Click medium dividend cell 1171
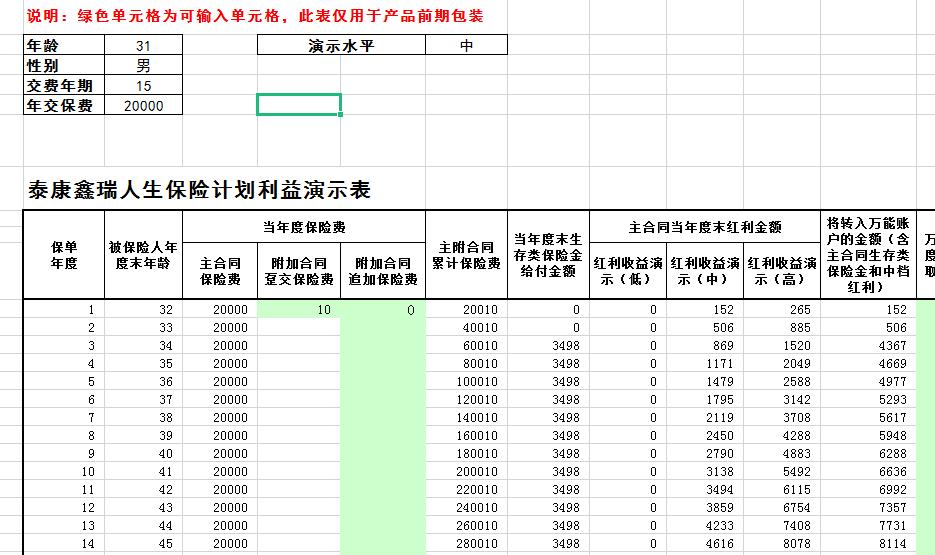 point(705,363)
